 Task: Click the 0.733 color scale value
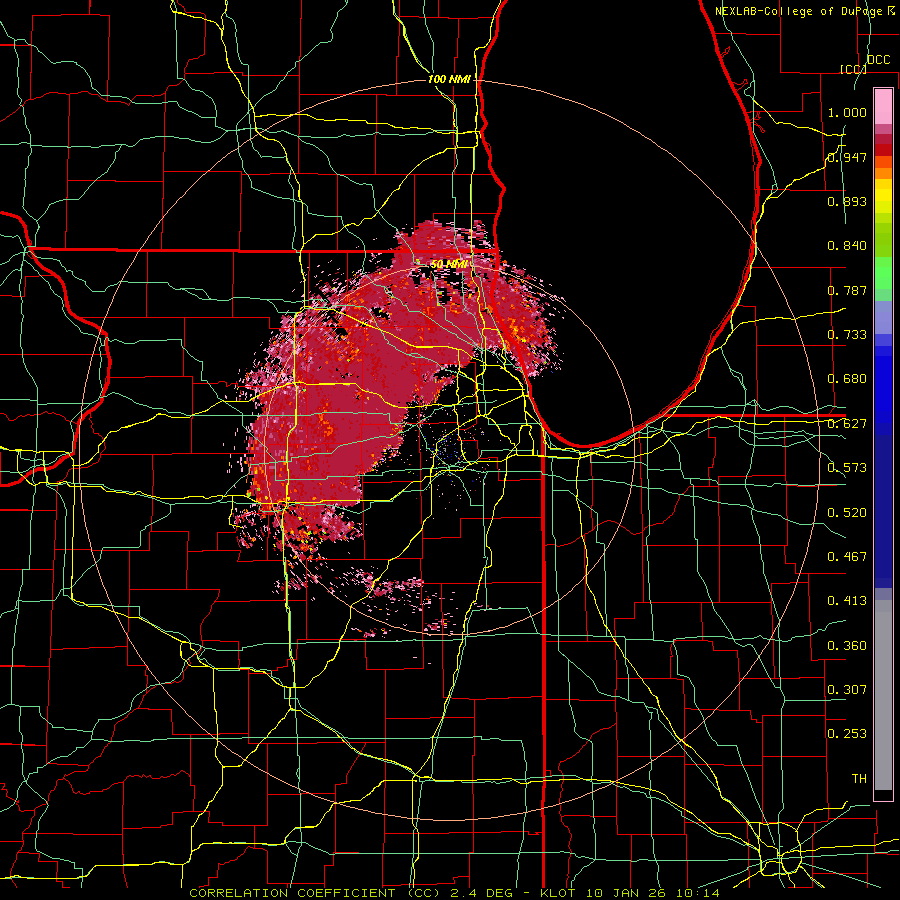(847, 335)
